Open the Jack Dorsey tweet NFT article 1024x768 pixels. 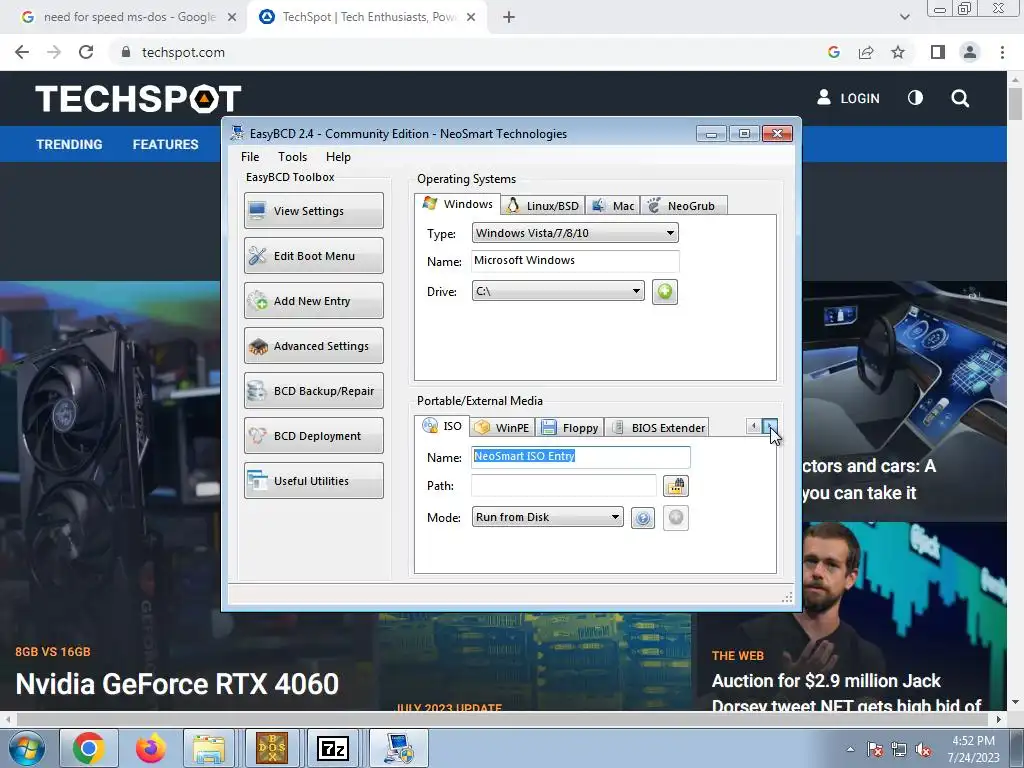[847, 694]
